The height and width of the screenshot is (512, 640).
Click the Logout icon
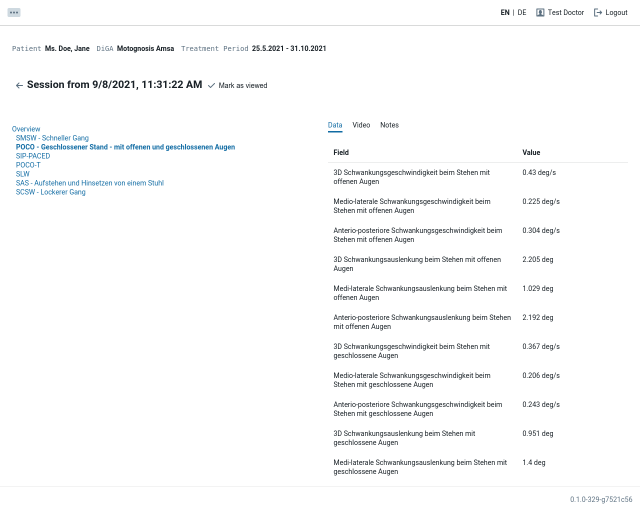pyautogui.click(x=598, y=13)
